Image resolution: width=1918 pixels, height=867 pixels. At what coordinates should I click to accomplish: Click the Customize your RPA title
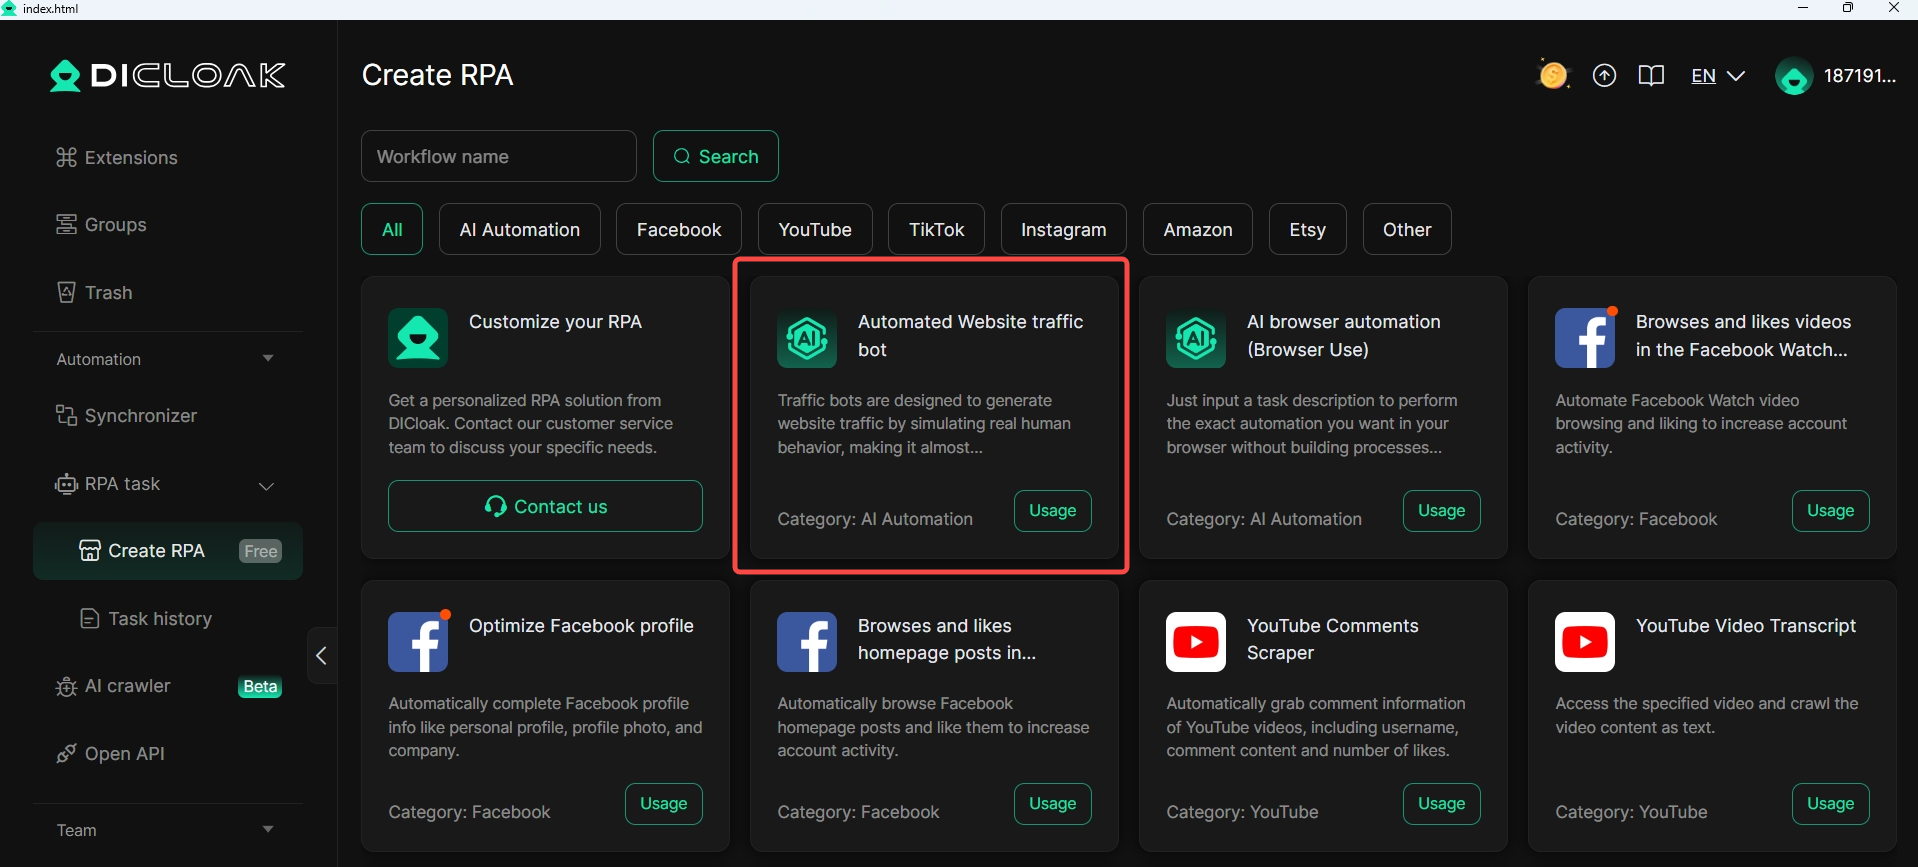(555, 322)
